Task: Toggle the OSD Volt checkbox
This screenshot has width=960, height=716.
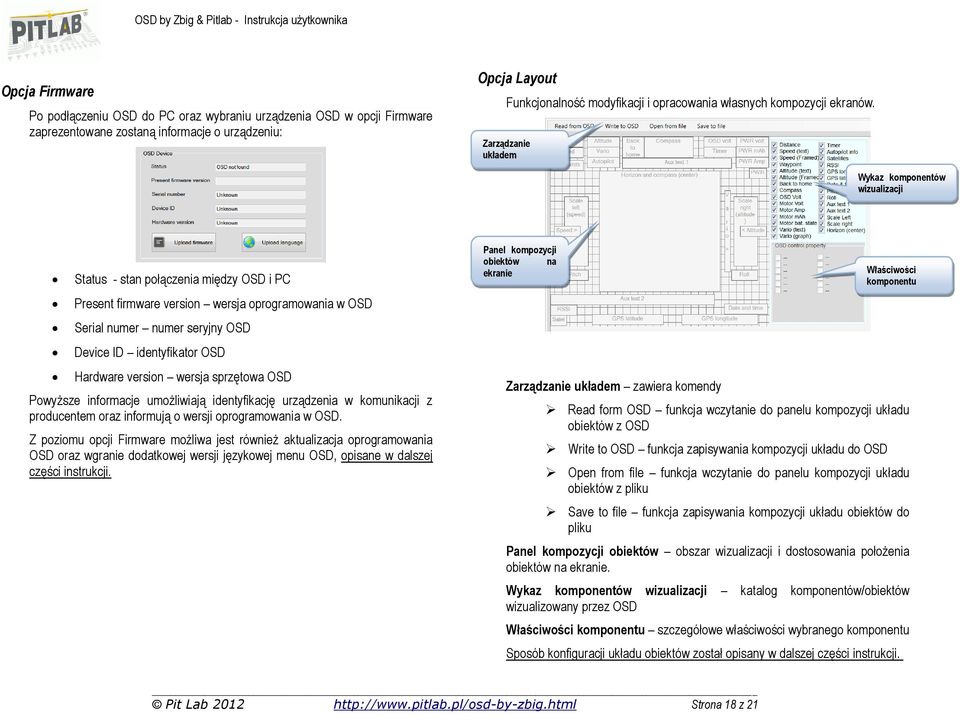Action: tap(774, 197)
